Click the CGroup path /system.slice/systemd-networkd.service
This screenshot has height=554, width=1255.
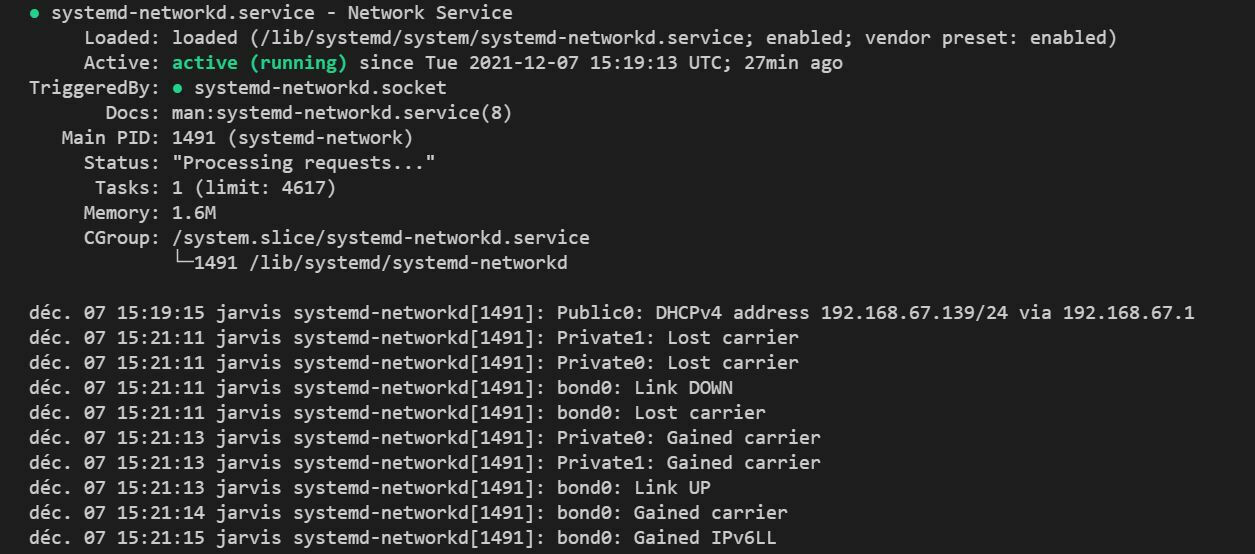380,238
